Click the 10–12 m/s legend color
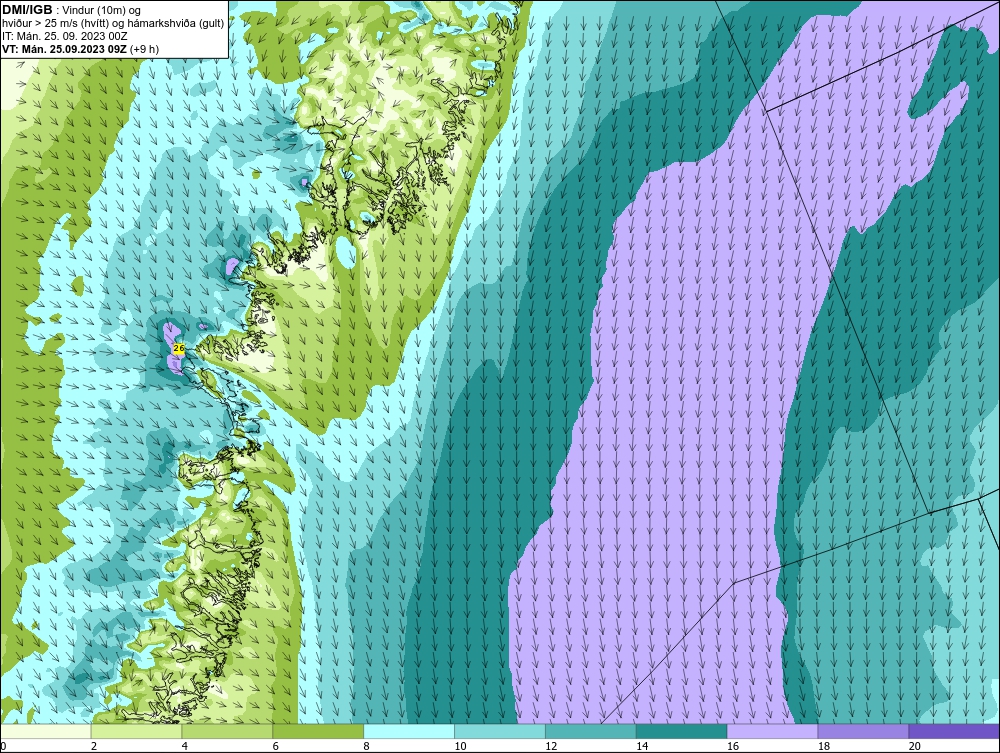 coord(499,731)
